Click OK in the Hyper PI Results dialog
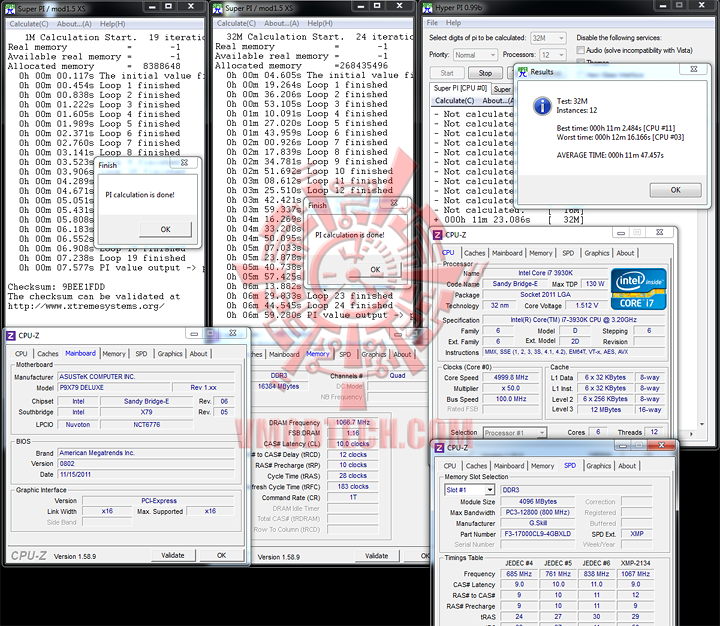 (675, 190)
